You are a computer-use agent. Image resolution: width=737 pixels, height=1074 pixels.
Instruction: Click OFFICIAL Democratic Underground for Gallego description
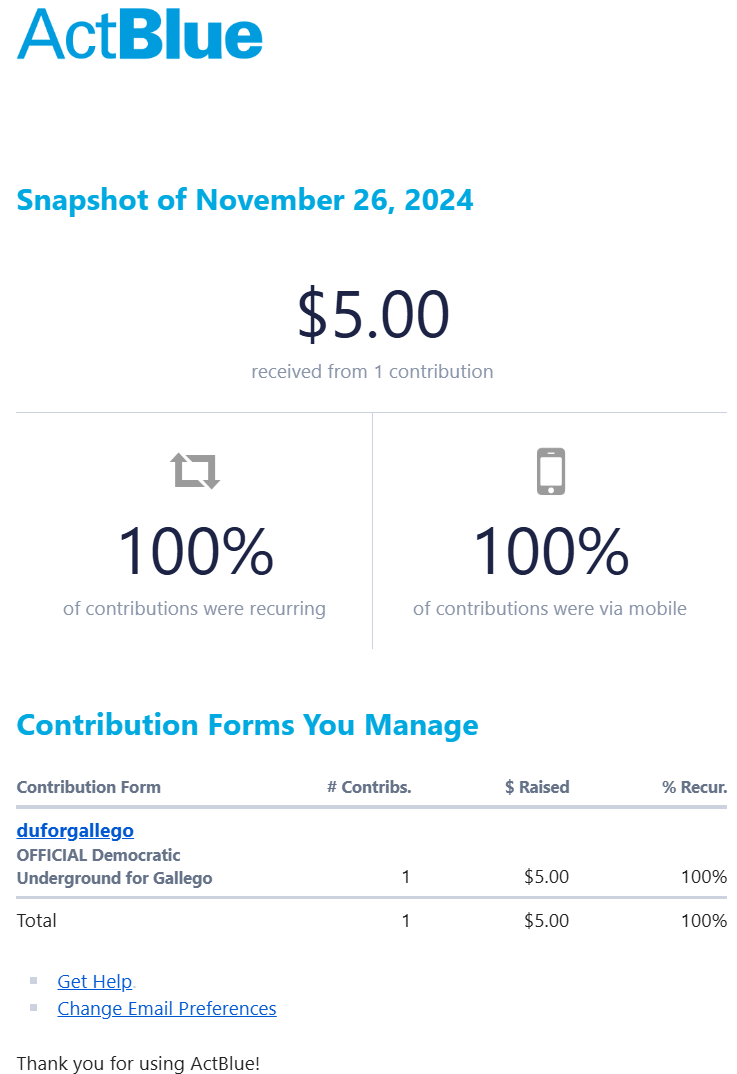coord(114,867)
